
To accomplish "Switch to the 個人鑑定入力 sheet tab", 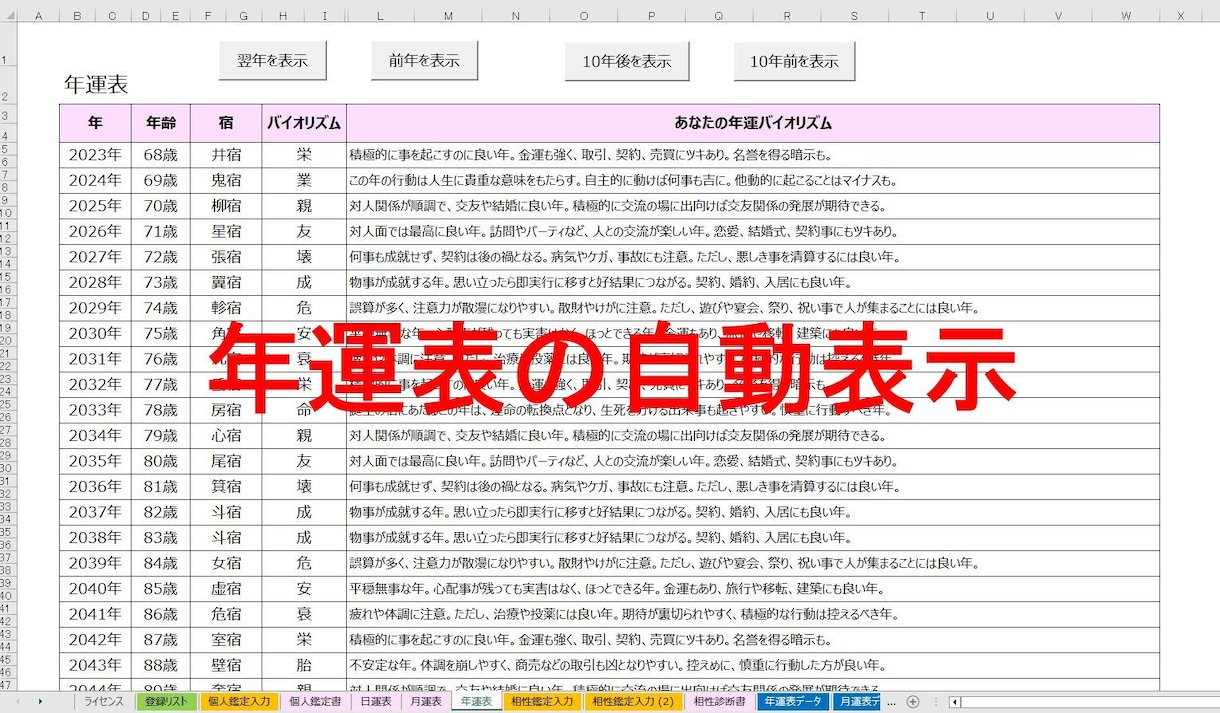I will pos(239,702).
